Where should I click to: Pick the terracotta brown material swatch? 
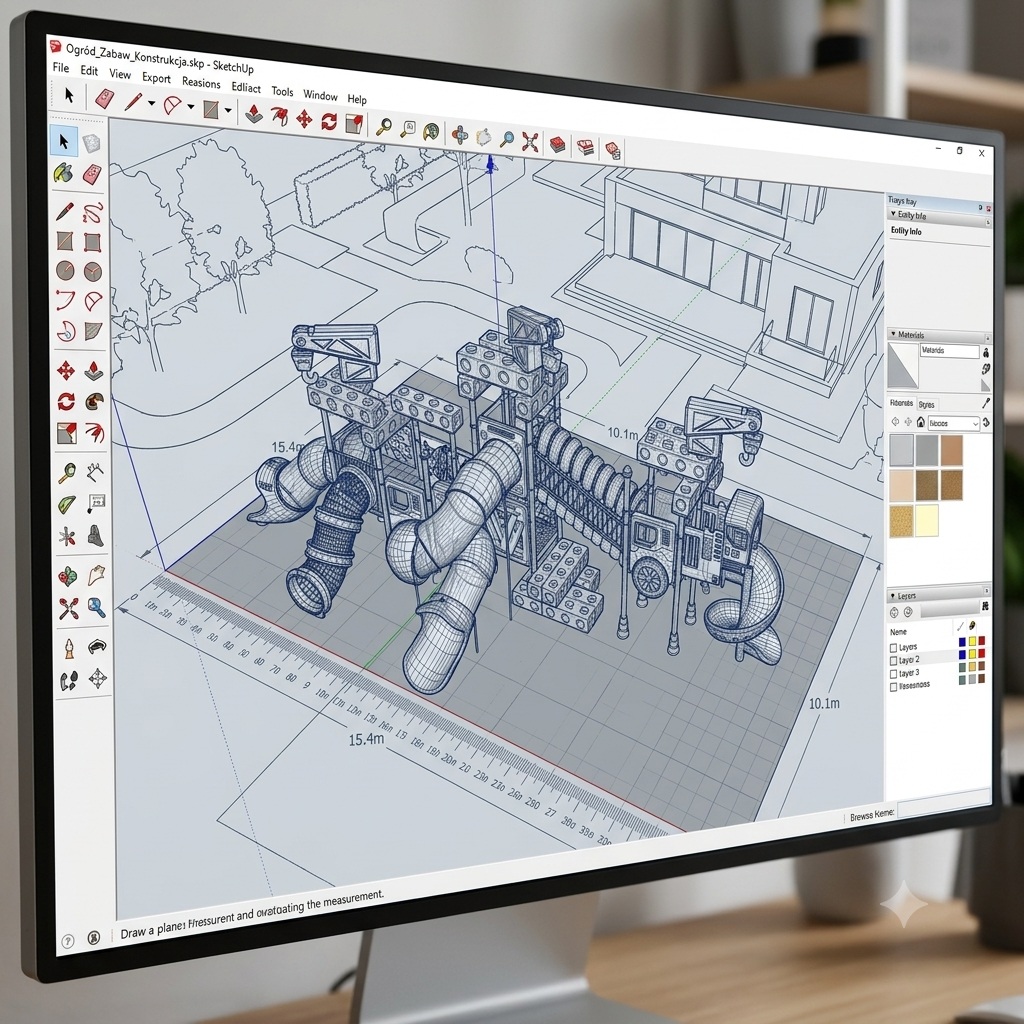coord(952,449)
